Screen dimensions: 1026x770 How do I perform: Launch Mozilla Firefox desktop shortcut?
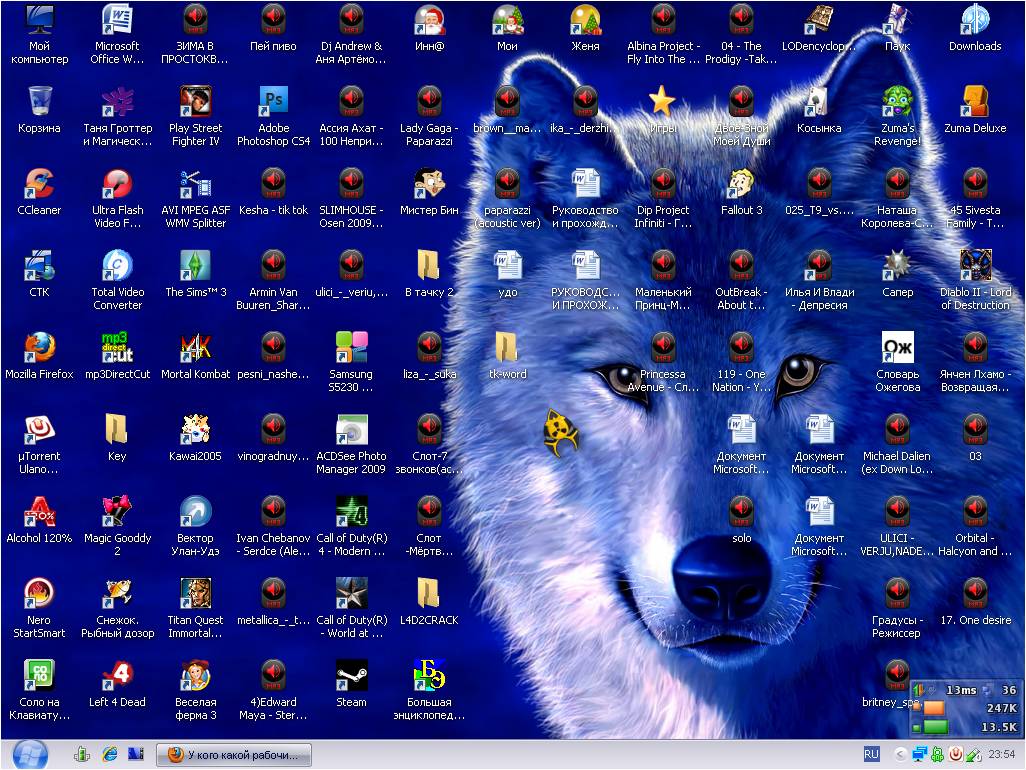(x=39, y=348)
